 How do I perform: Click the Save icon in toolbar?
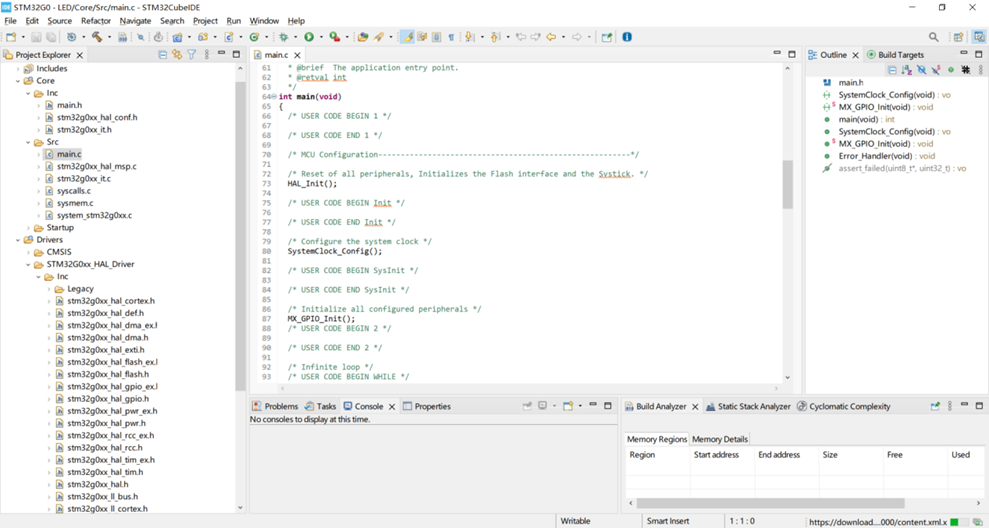tap(36, 37)
